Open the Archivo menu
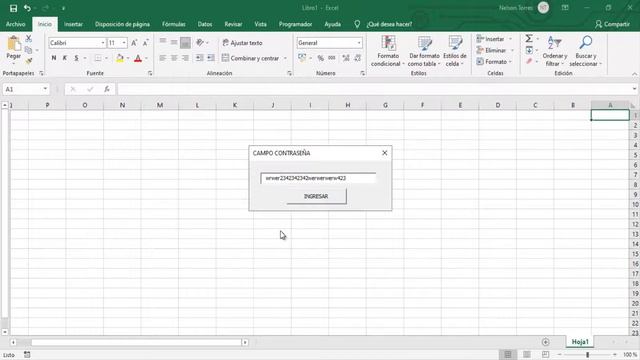Screen dimensions: 640x360 pos(16,24)
